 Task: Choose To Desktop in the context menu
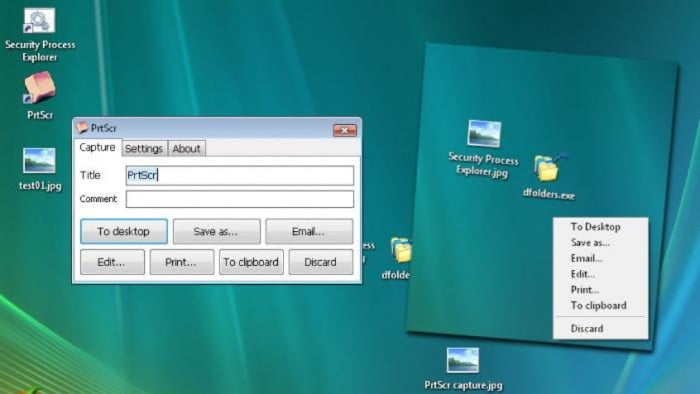point(600,227)
